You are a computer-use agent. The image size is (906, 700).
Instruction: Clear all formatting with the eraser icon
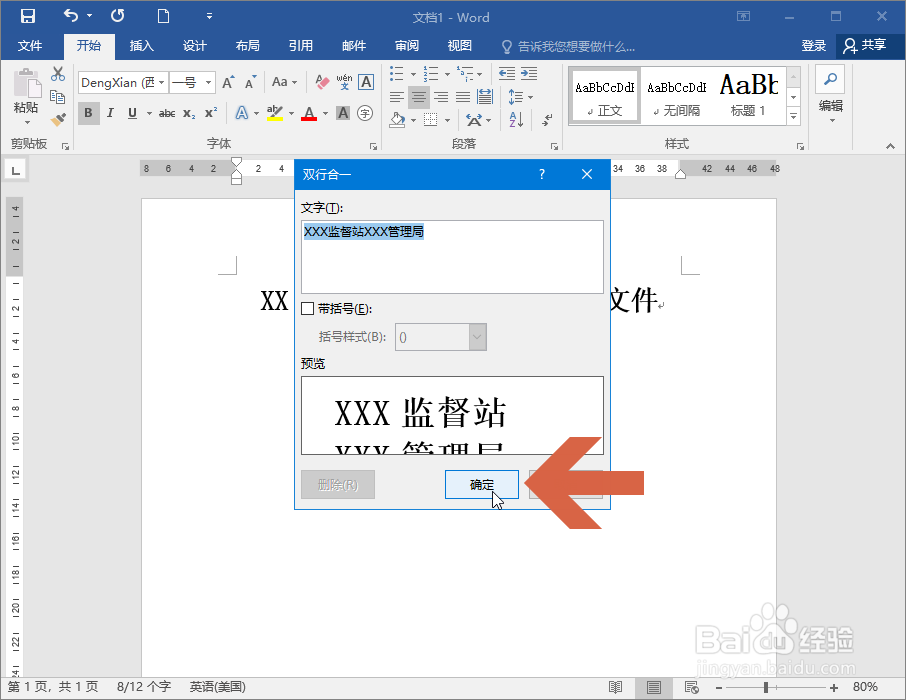pos(322,82)
